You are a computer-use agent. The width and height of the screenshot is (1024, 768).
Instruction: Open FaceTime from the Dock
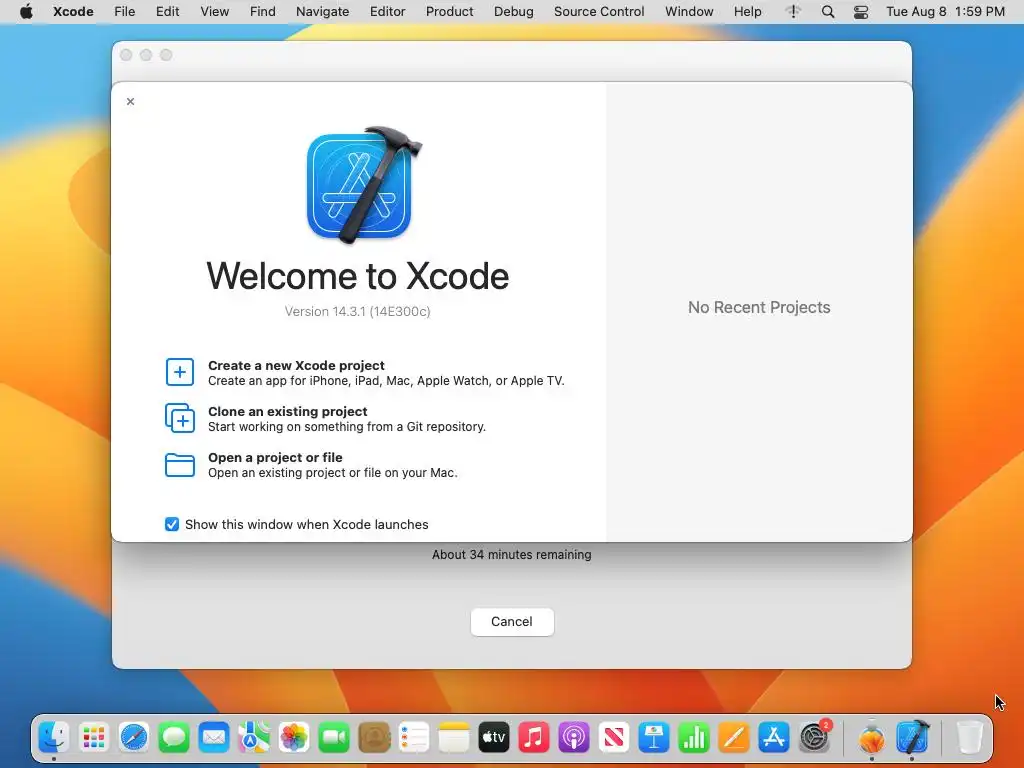pos(334,738)
